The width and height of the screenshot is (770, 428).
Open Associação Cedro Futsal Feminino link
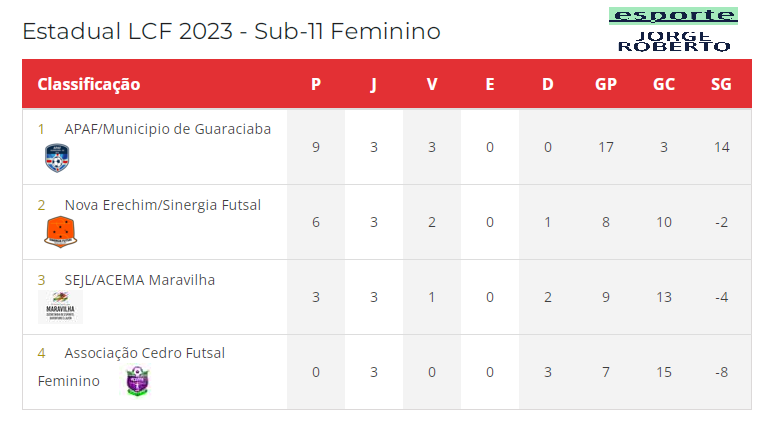pos(131,367)
